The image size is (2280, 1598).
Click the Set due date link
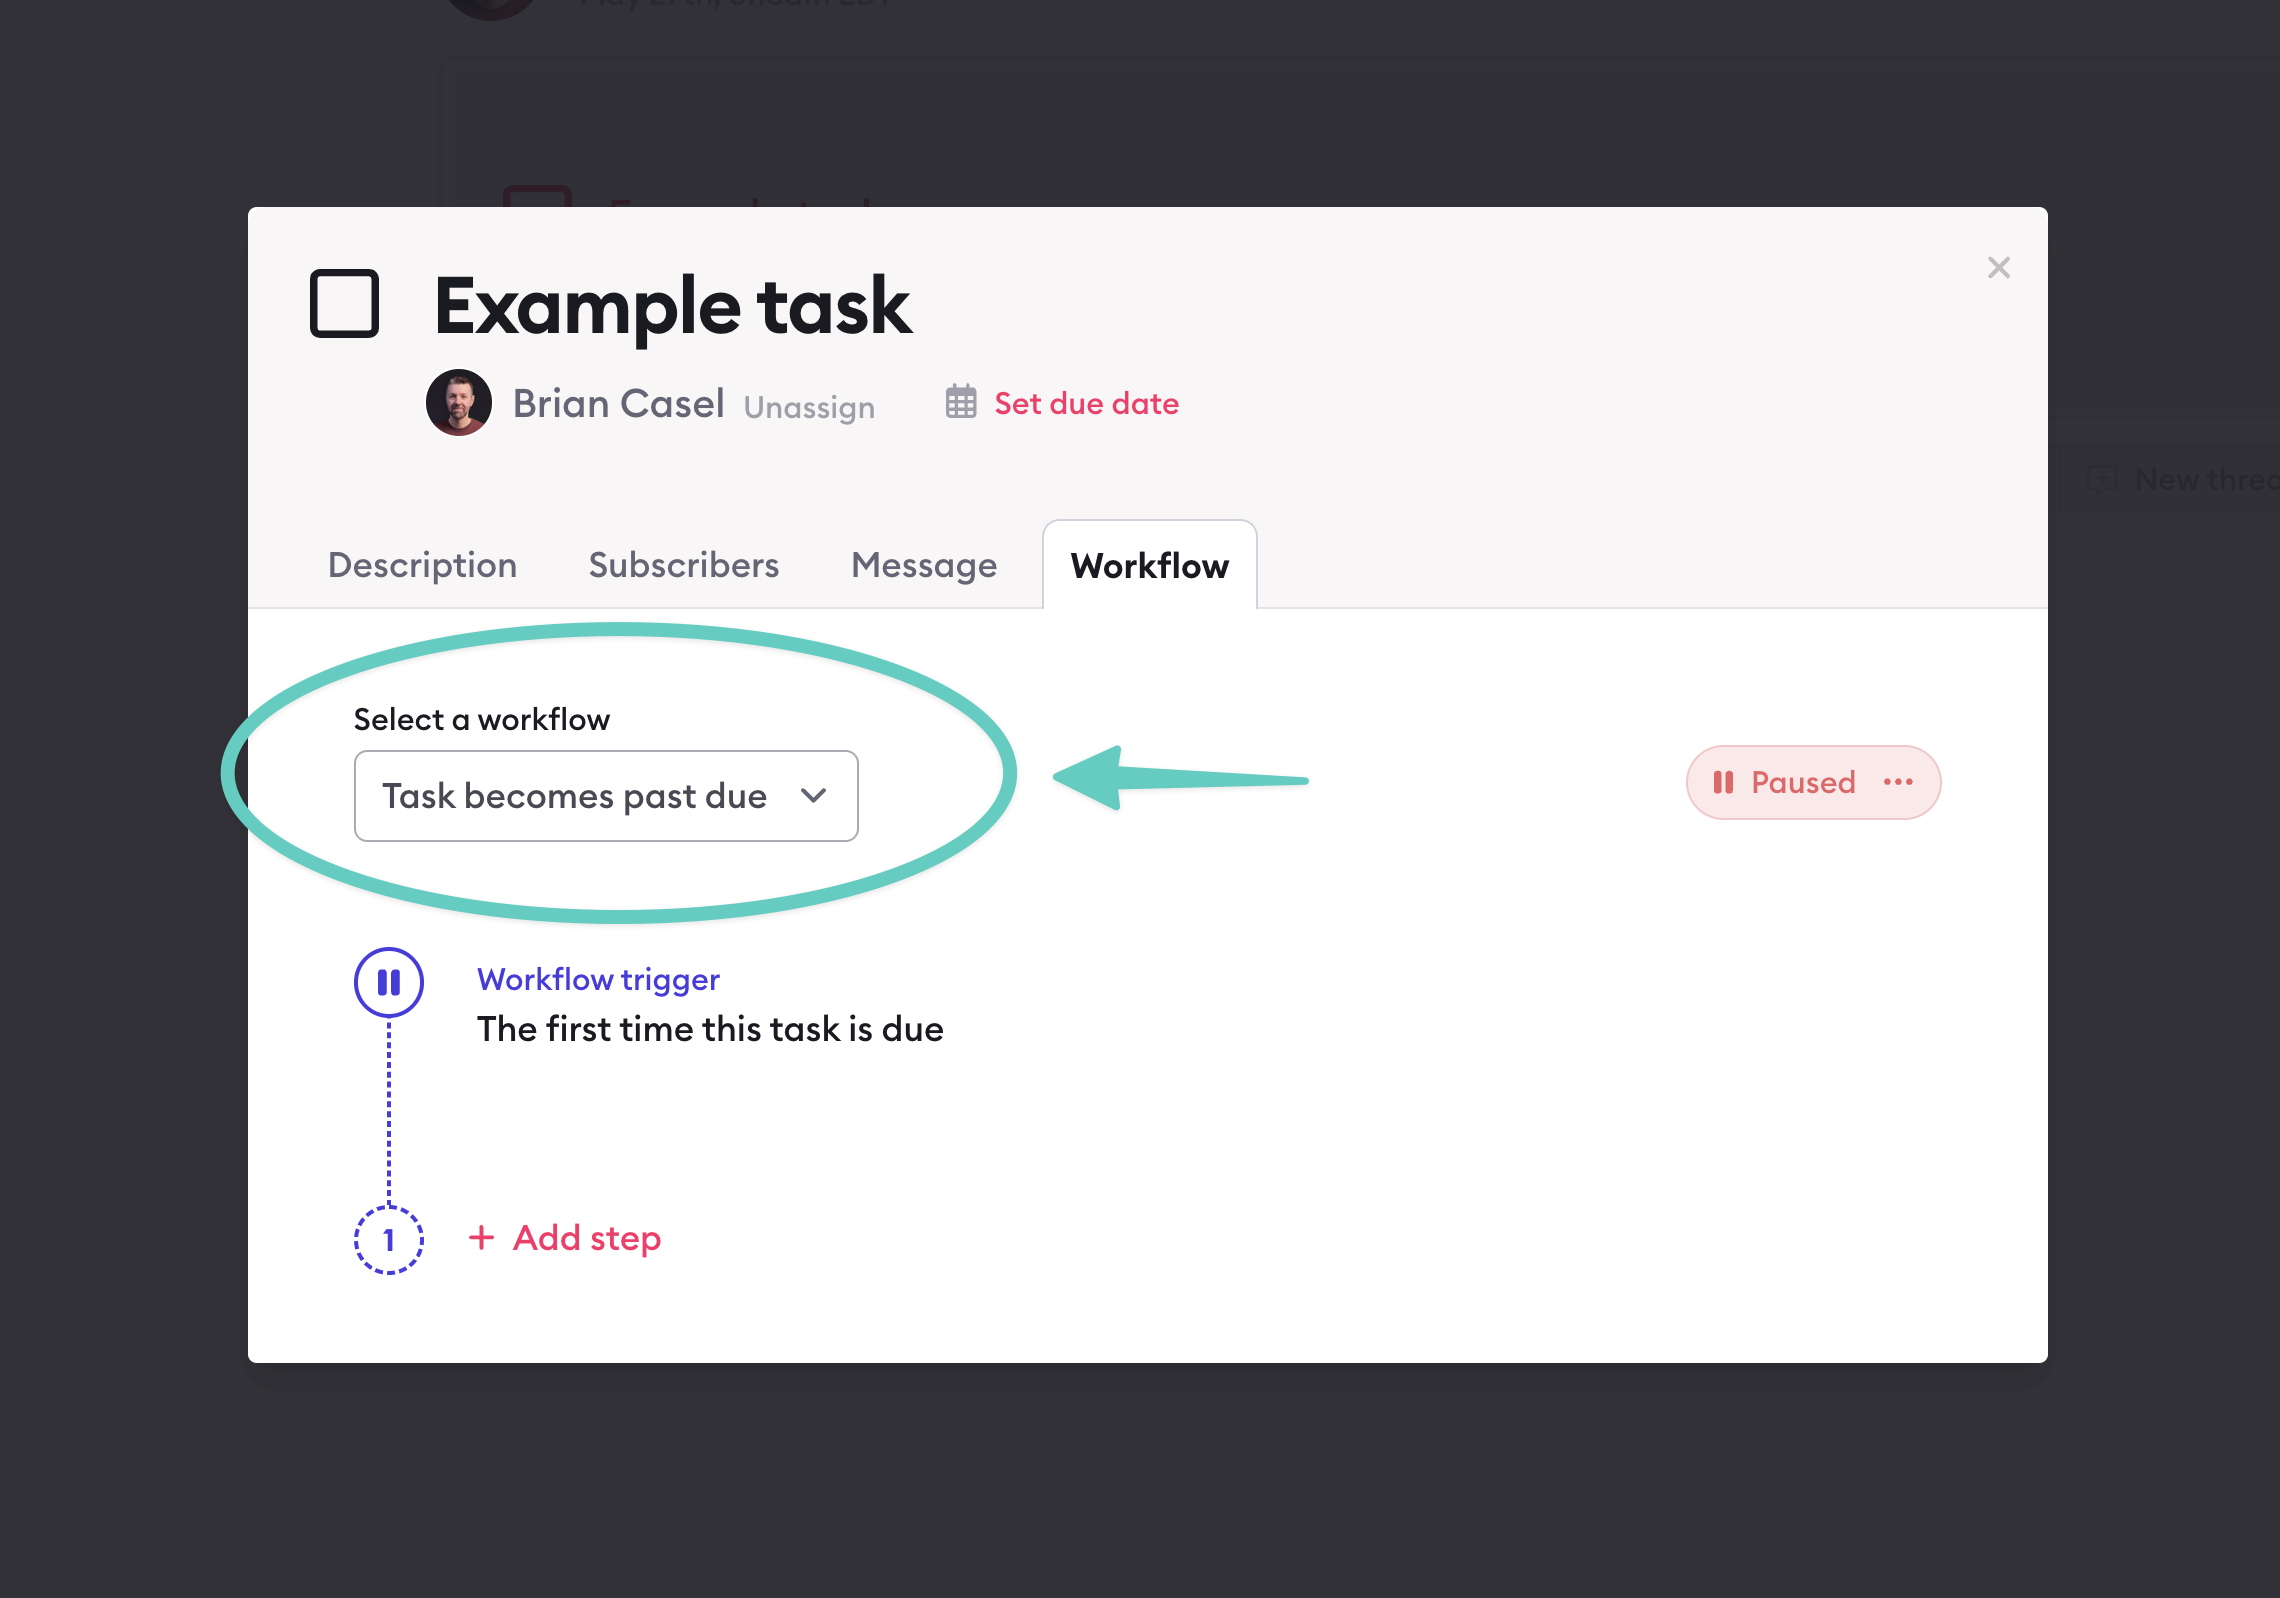(x=1085, y=403)
